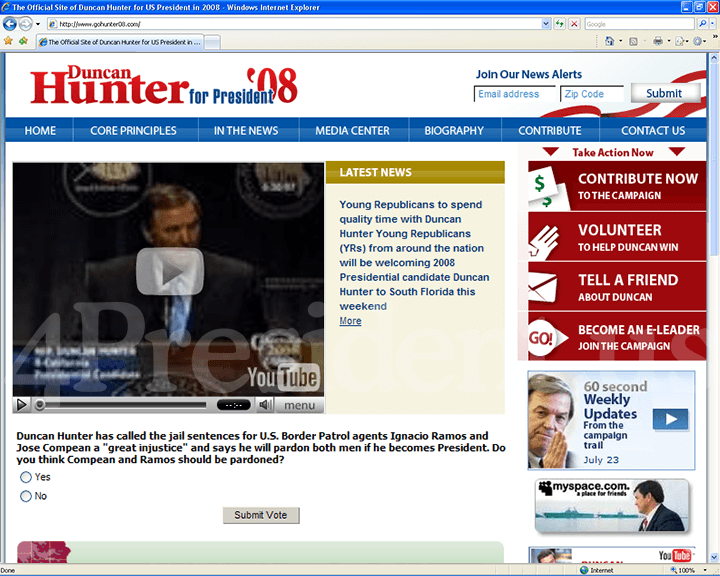720x576 pixels.
Task: Click CONTRIBUTE NOW to the campaign
Action: point(617,186)
